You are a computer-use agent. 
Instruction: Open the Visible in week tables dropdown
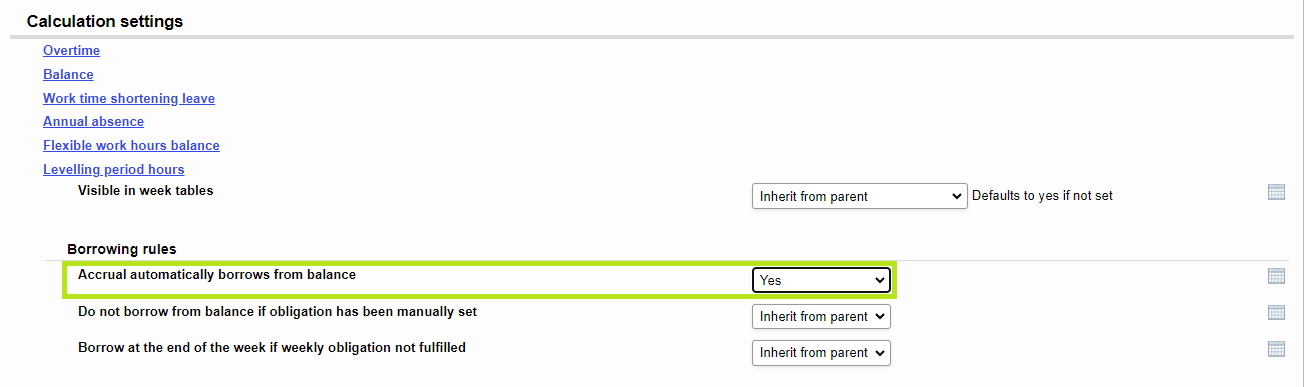coord(860,196)
